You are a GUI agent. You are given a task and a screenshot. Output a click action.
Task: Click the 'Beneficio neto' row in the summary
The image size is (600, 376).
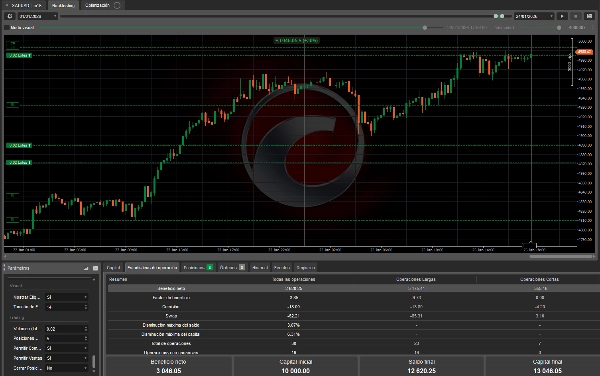coord(353,288)
